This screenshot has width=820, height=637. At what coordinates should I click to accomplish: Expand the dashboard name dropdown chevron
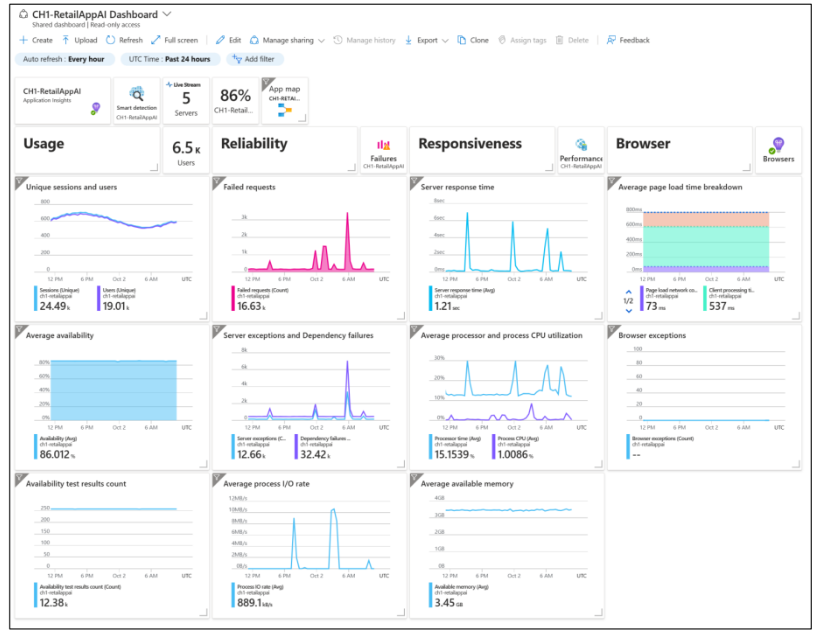[x=167, y=14]
